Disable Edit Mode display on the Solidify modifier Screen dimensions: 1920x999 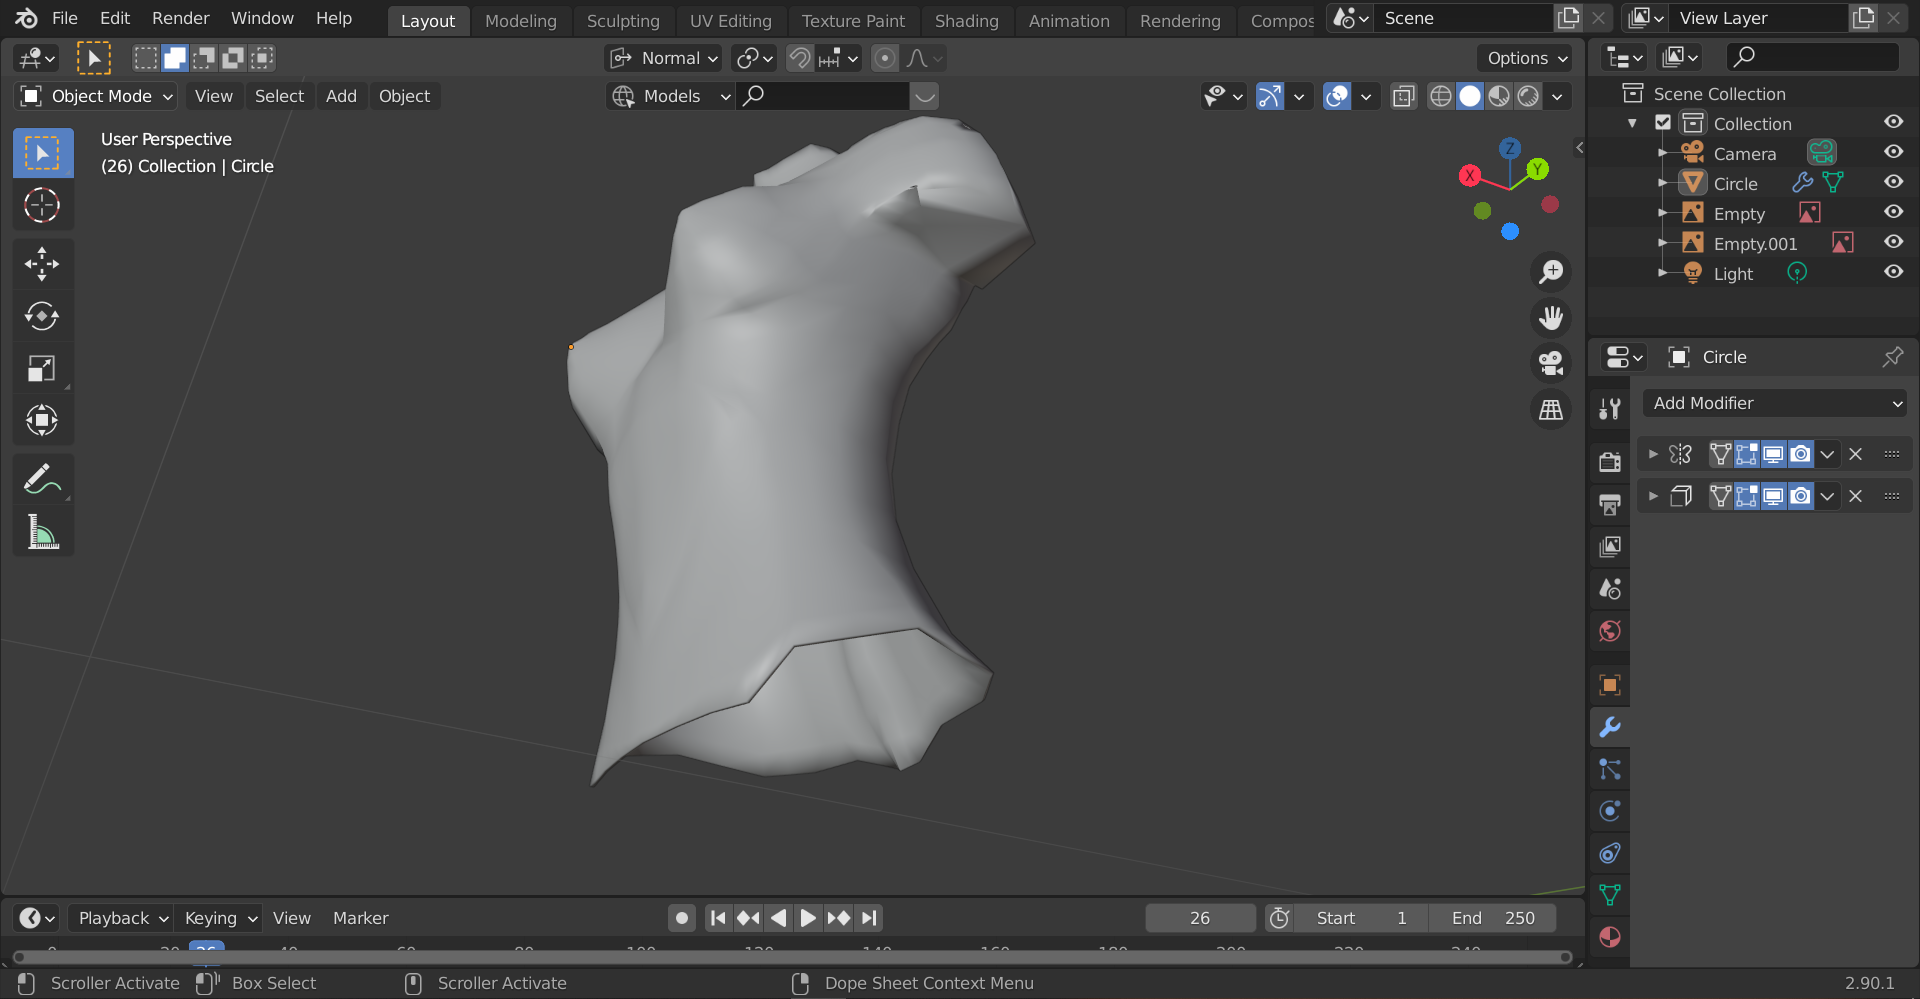1746,495
